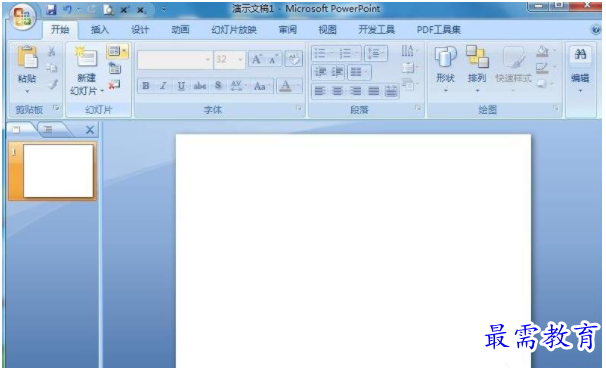Apply bulleted list formatting
Image resolution: width=606 pixels, height=368 pixels.
[x=320, y=53]
